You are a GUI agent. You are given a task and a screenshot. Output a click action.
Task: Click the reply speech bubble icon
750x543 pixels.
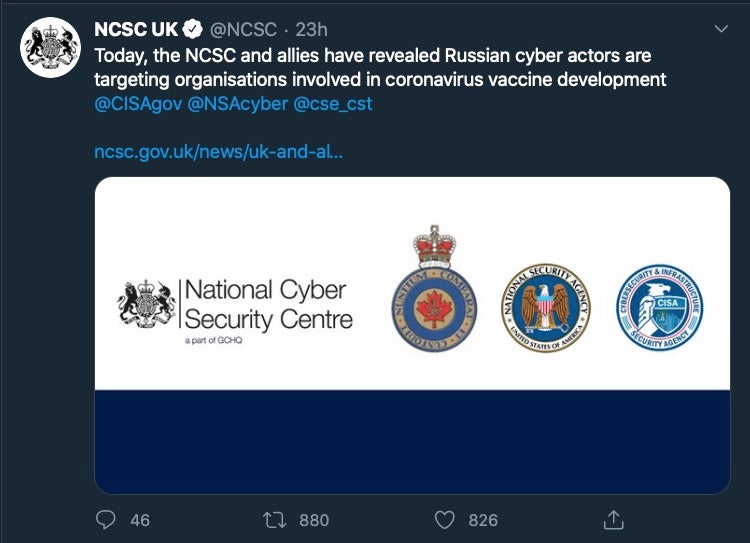[x=107, y=519]
